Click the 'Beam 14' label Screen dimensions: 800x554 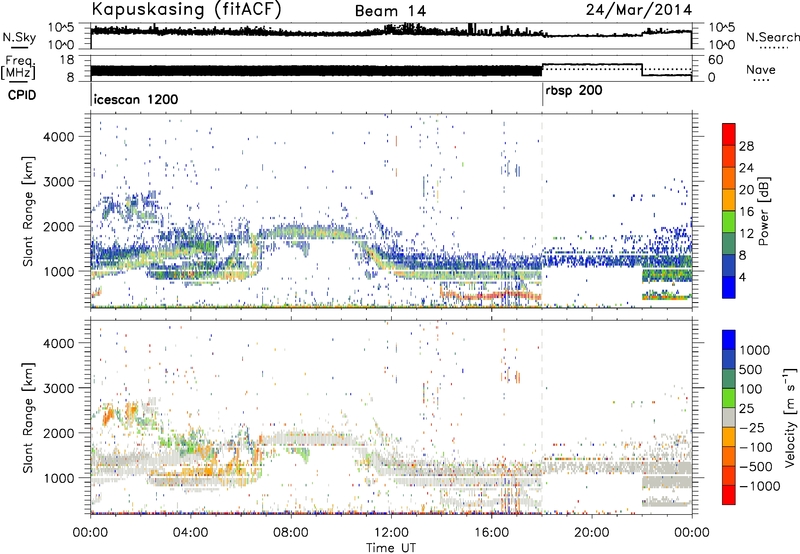click(390, 11)
